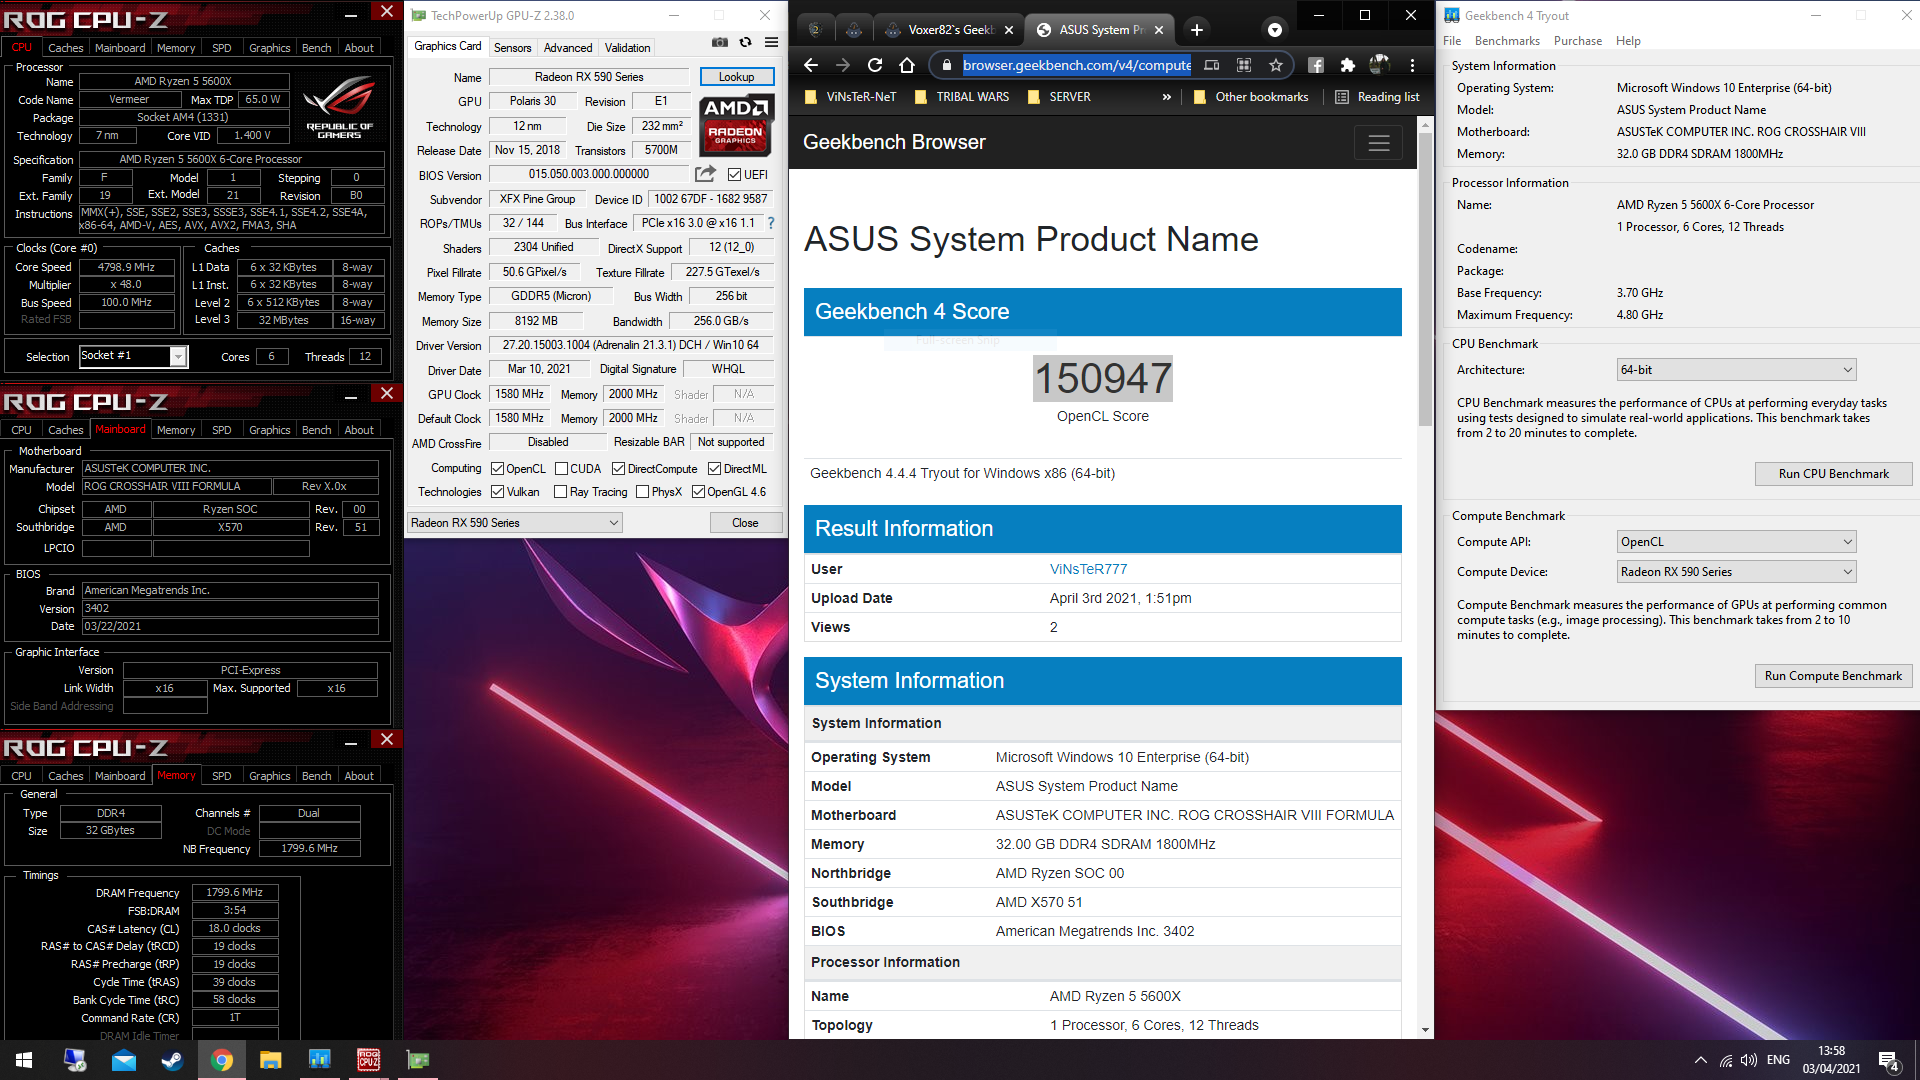
Task: Open GPU selector Radeon RX 590 dropdown
Action: pyautogui.click(x=515, y=523)
